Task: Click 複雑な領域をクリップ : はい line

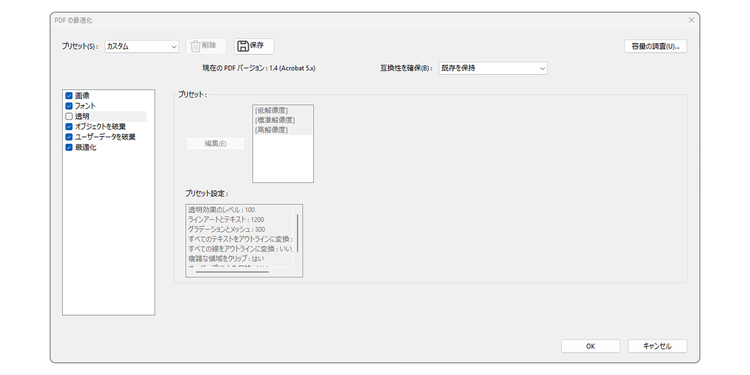Action: click(226, 259)
